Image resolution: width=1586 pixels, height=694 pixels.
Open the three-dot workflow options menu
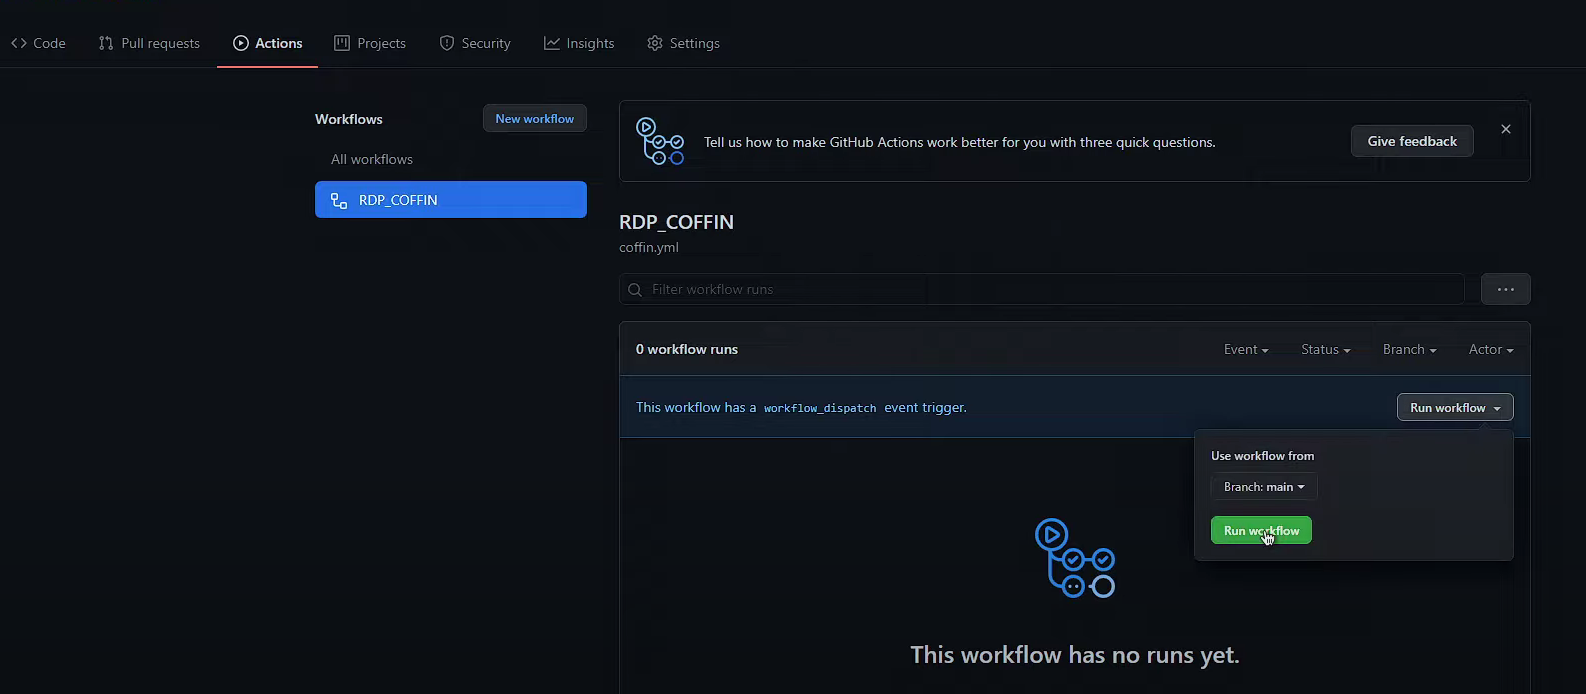(1505, 289)
